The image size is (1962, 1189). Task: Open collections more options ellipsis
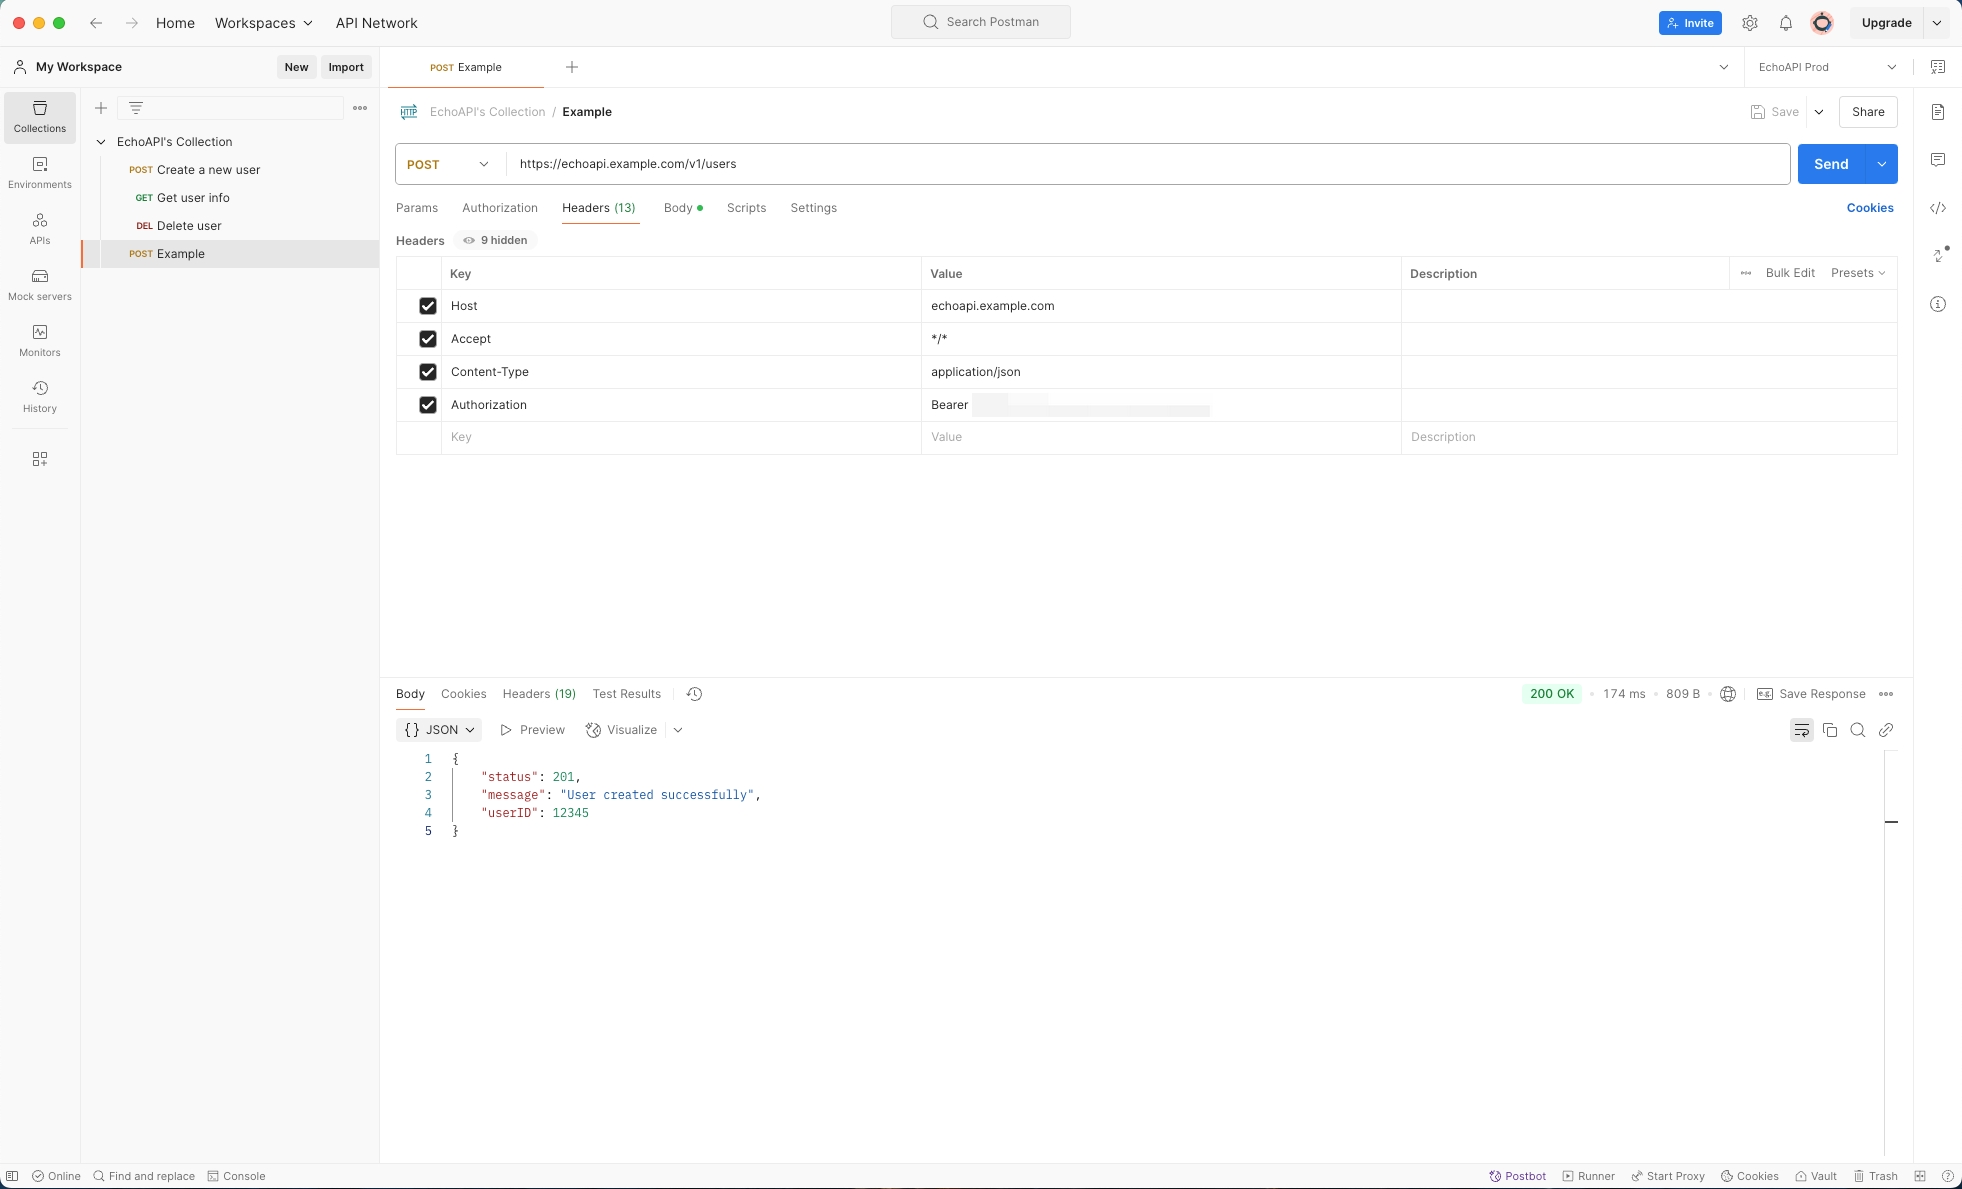360,108
